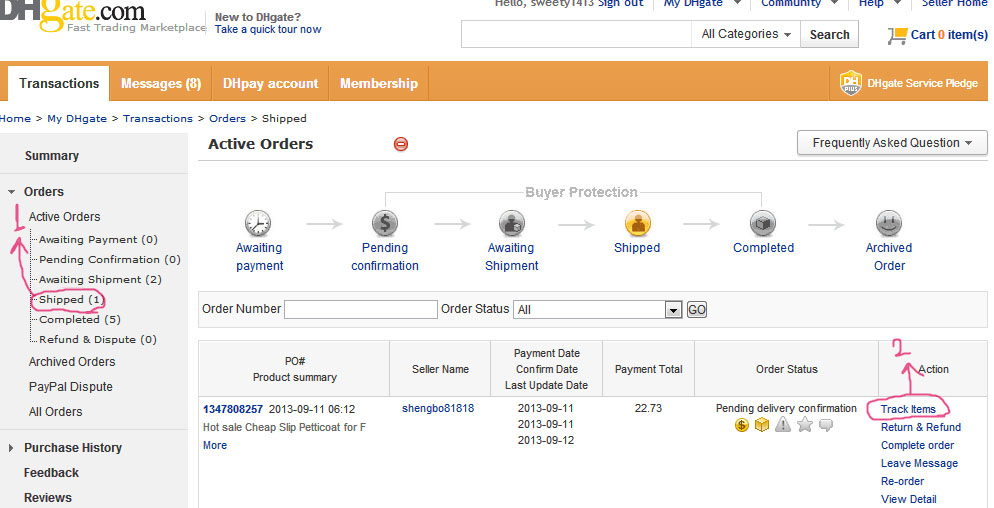This screenshot has height=508, width=994.
Task: Click the shopping cart icon
Action: [x=897, y=35]
